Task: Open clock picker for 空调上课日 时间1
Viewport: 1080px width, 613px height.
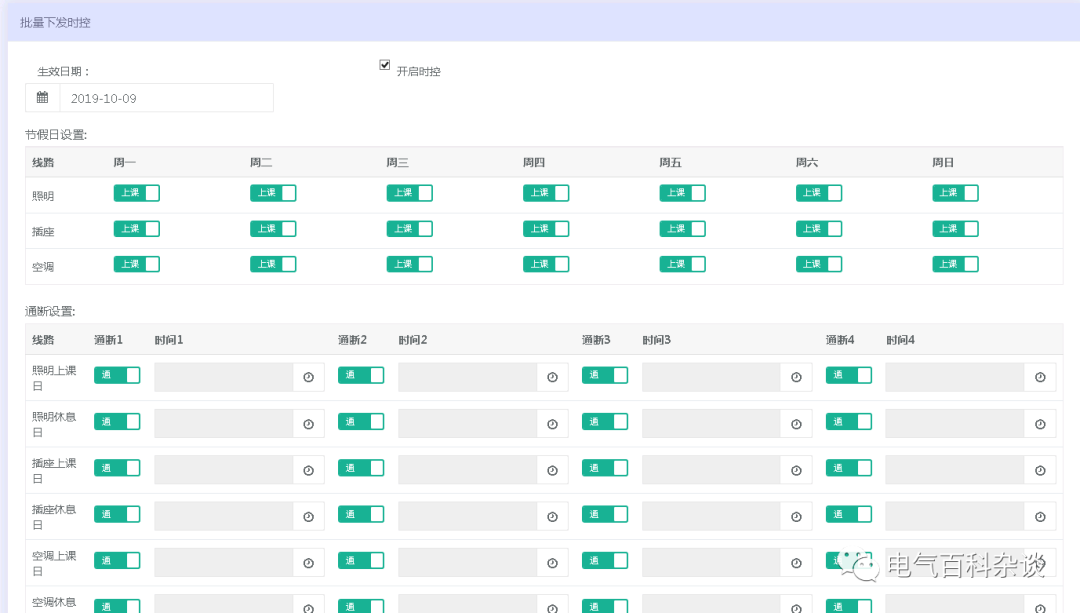Action: coord(309,563)
